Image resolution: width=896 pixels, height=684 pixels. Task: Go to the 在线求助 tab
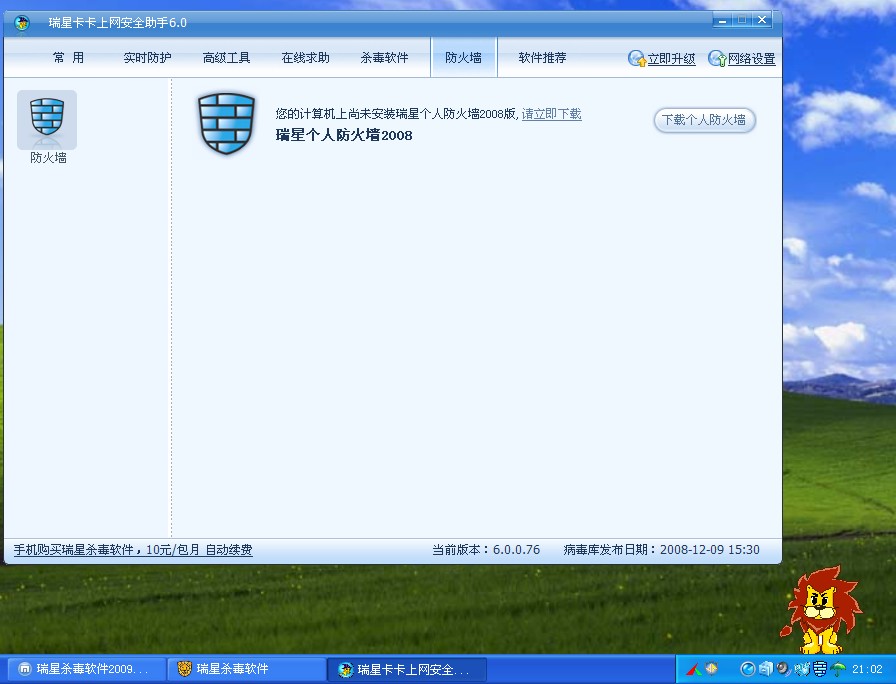click(305, 58)
